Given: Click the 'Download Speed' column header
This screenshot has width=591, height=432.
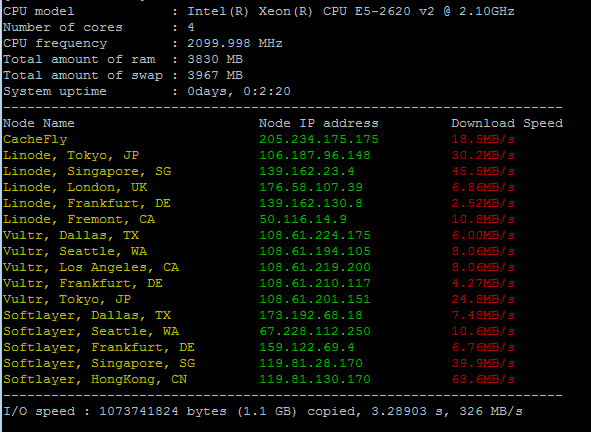Looking at the screenshot, I should [507, 123].
